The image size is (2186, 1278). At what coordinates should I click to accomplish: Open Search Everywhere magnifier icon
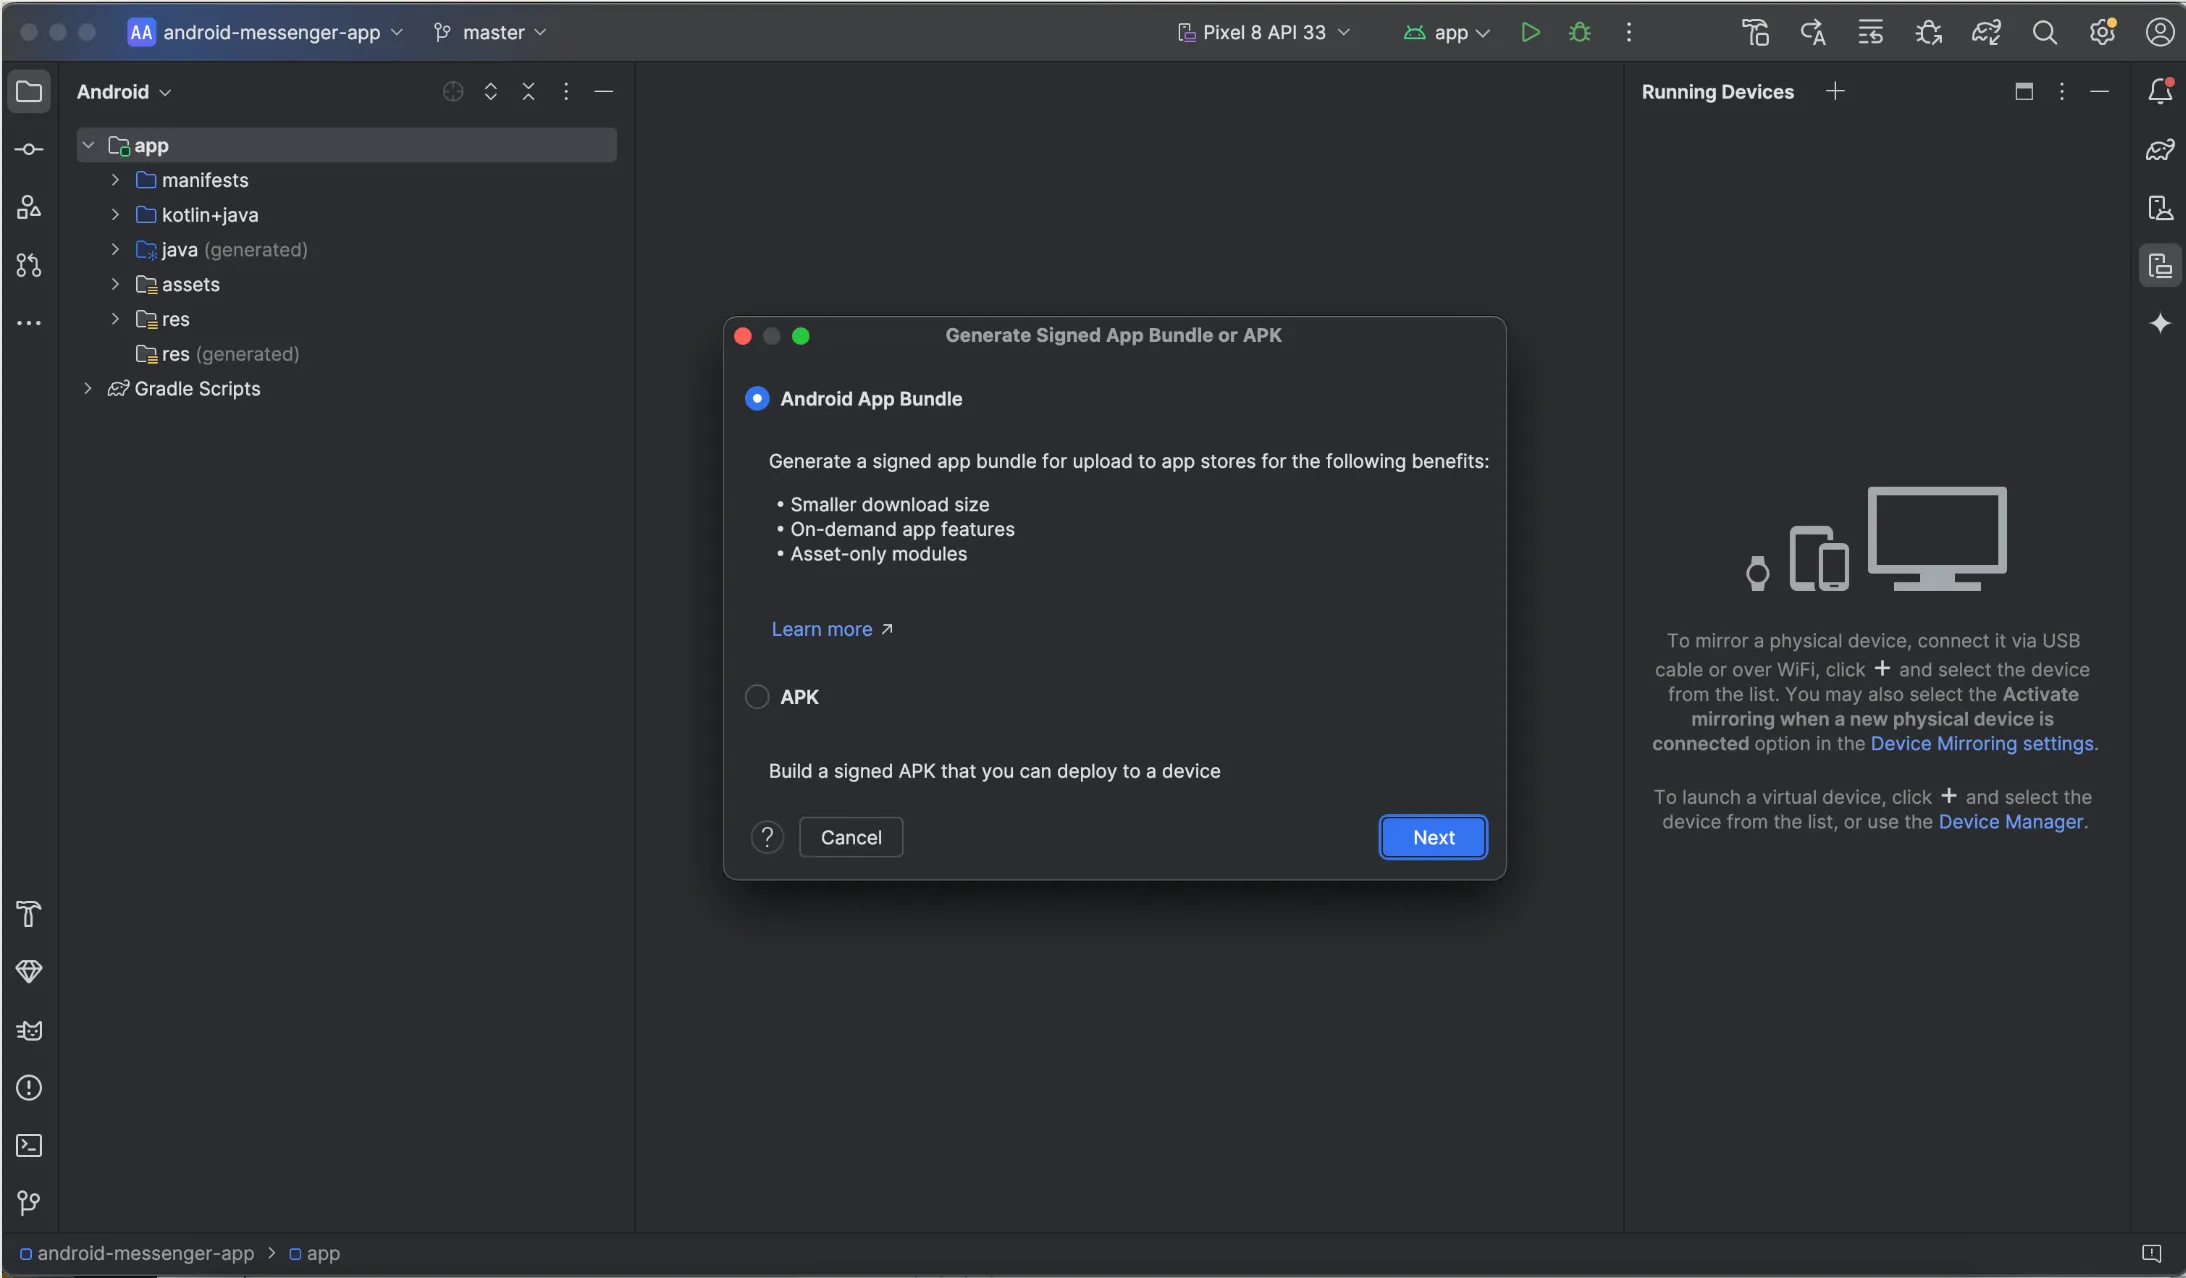click(x=2045, y=32)
